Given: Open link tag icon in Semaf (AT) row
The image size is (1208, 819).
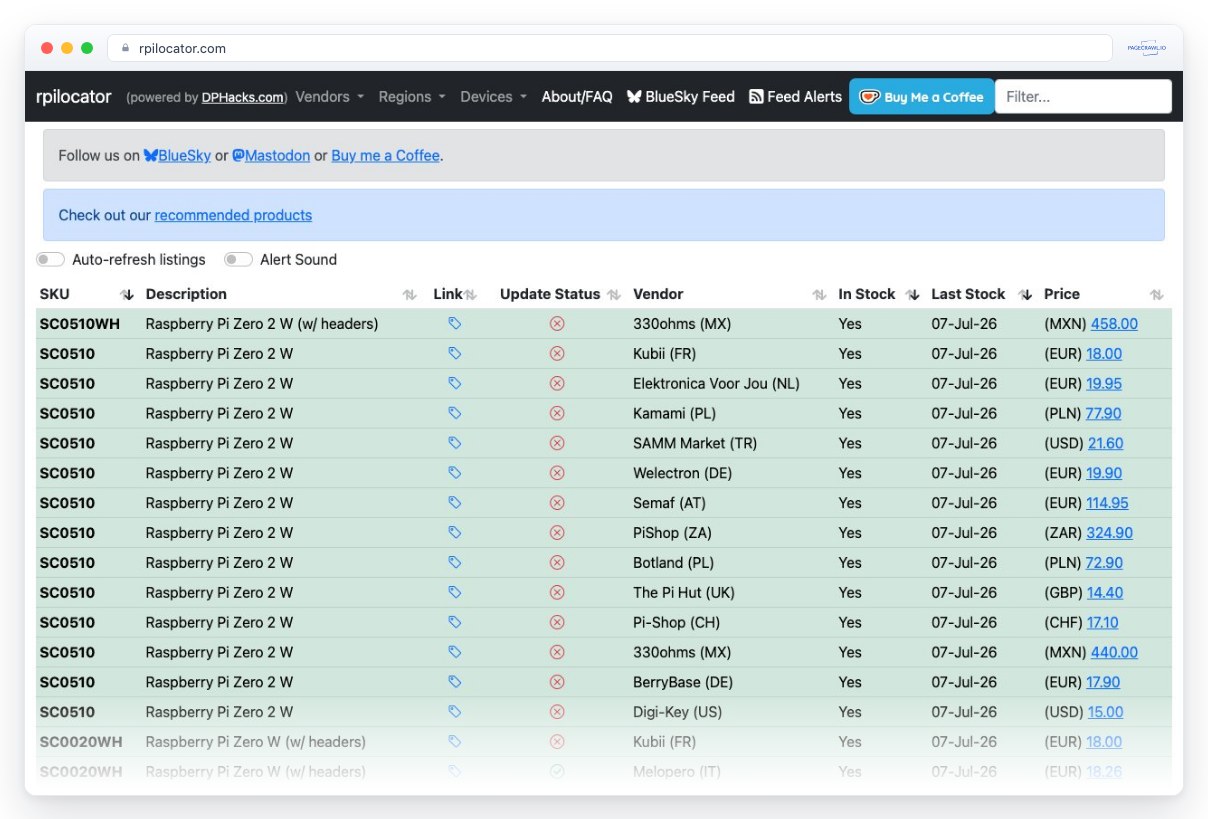Looking at the screenshot, I should (454, 503).
